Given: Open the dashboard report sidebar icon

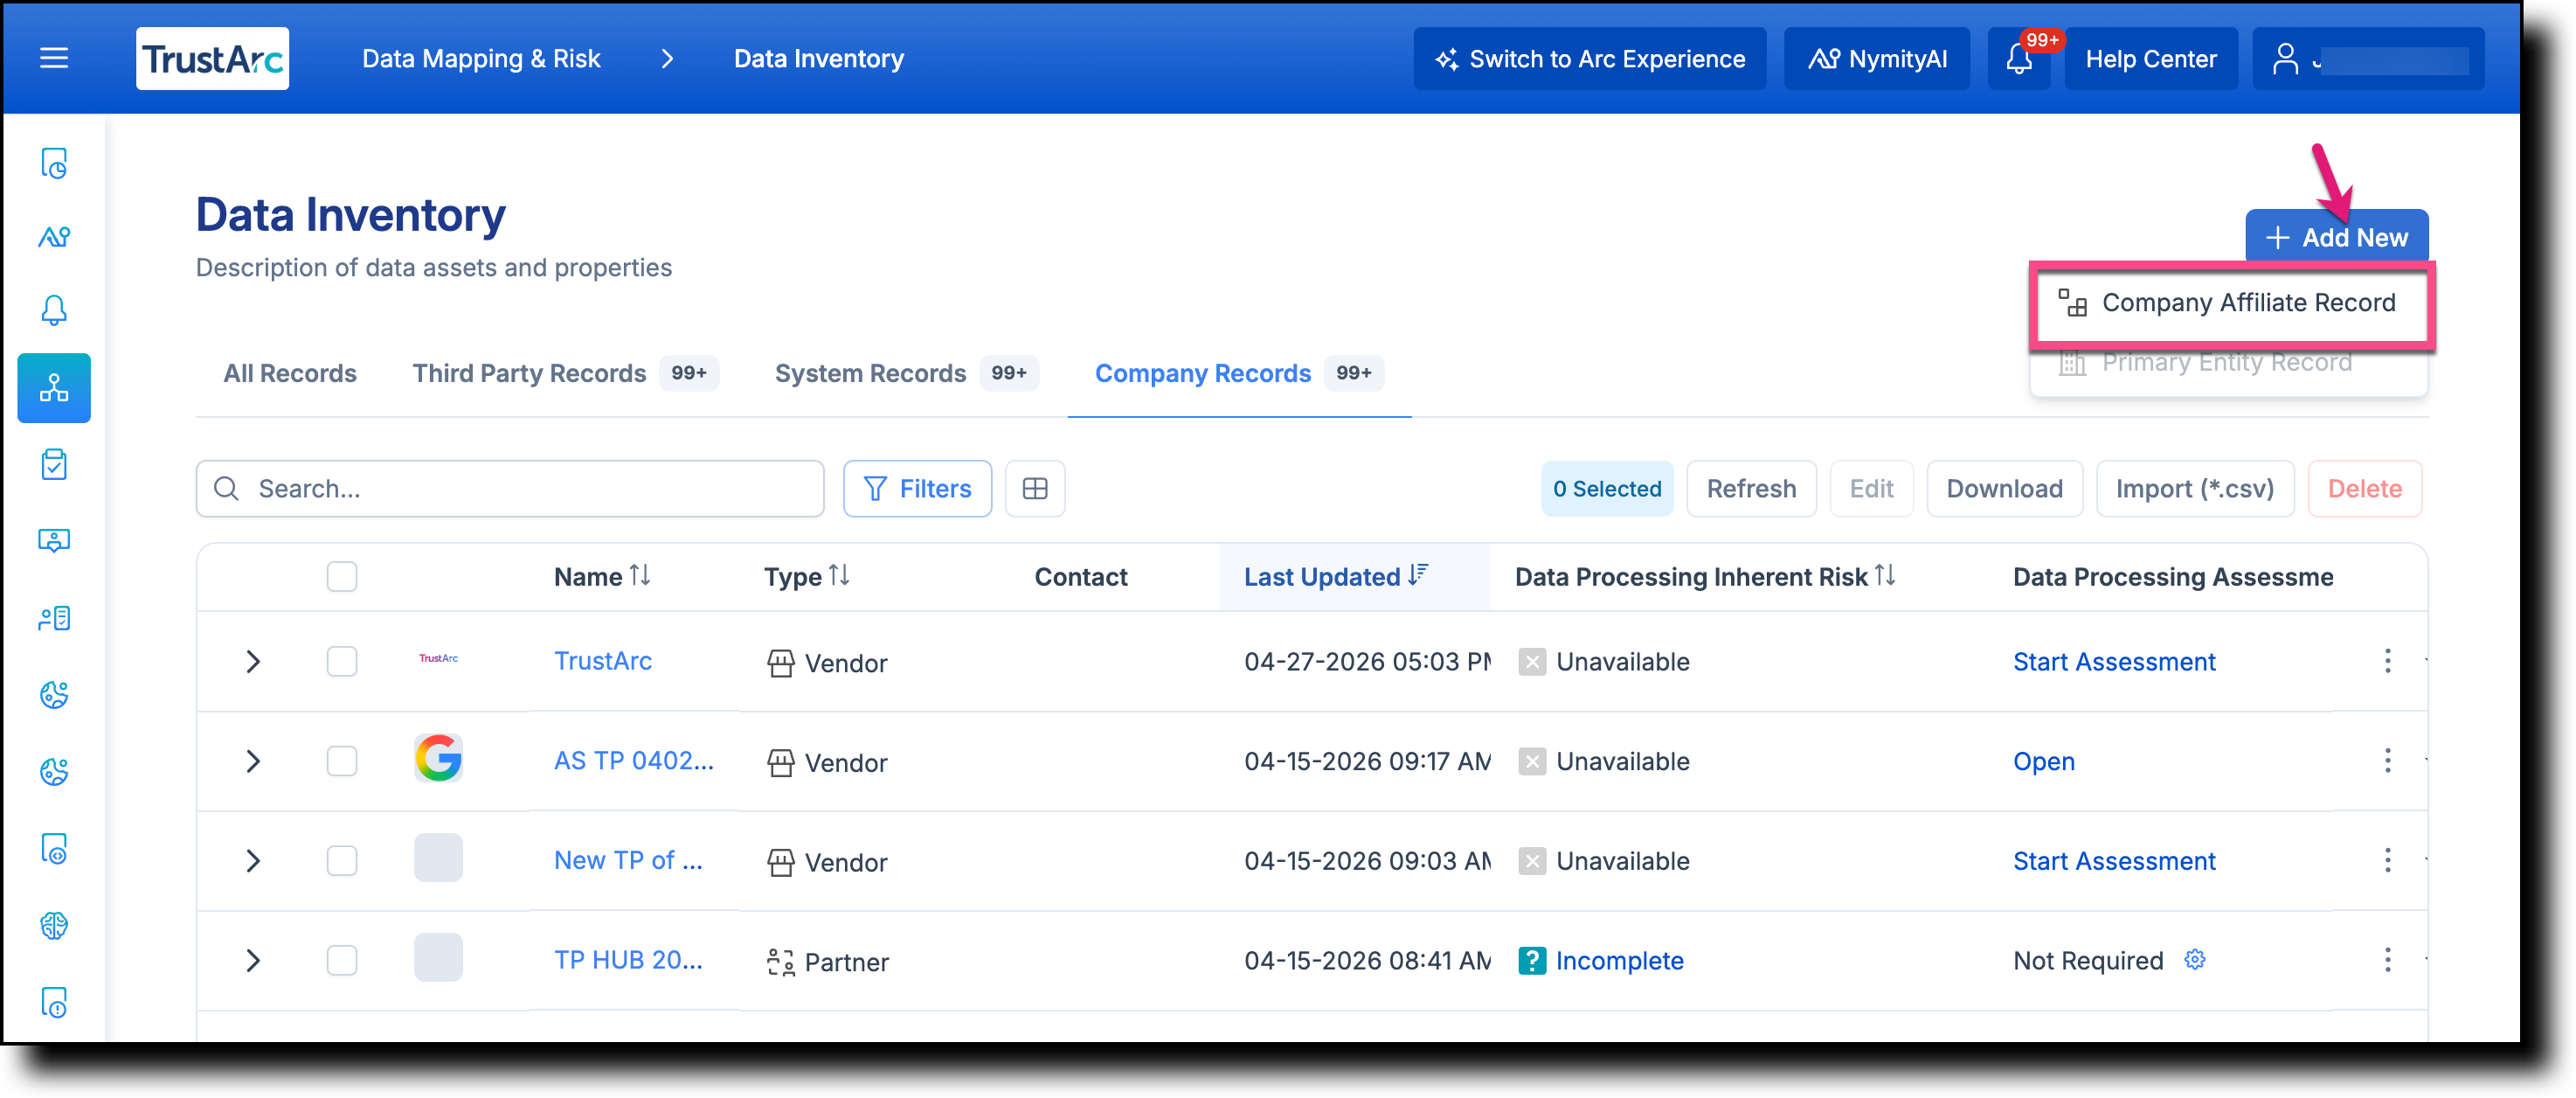Looking at the screenshot, I should 54,163.
